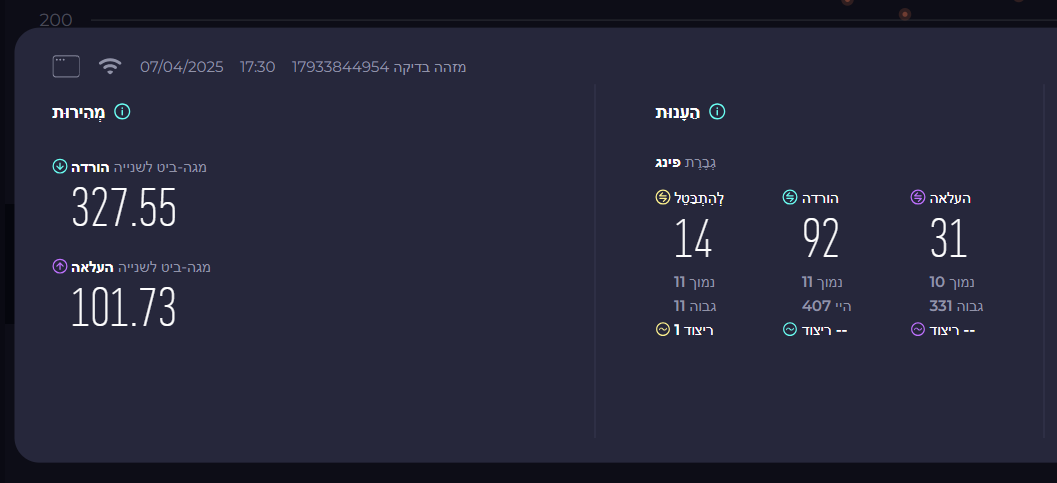The height and width of the screenshot is (483, 1057).
Task: Click the Wi-Fi connection icon
Action: tap(110, 66)
